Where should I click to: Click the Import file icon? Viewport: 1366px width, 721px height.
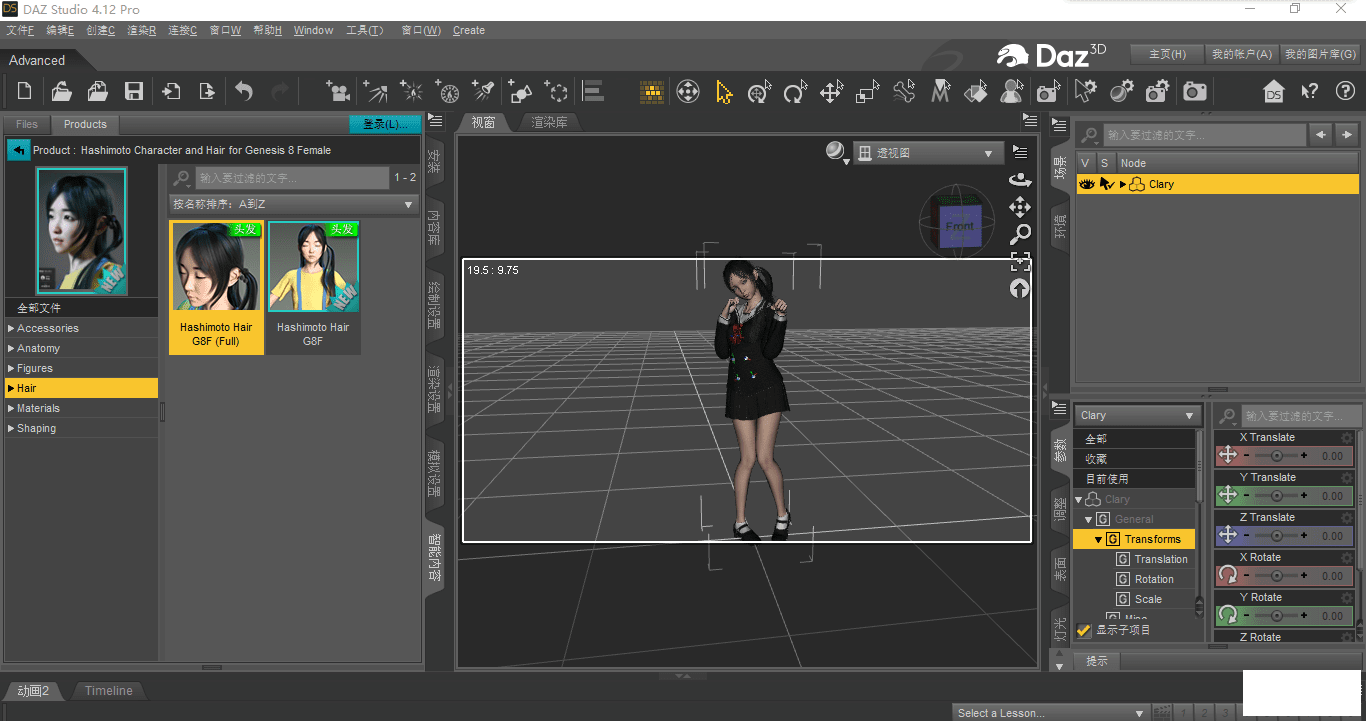(171, 92)
